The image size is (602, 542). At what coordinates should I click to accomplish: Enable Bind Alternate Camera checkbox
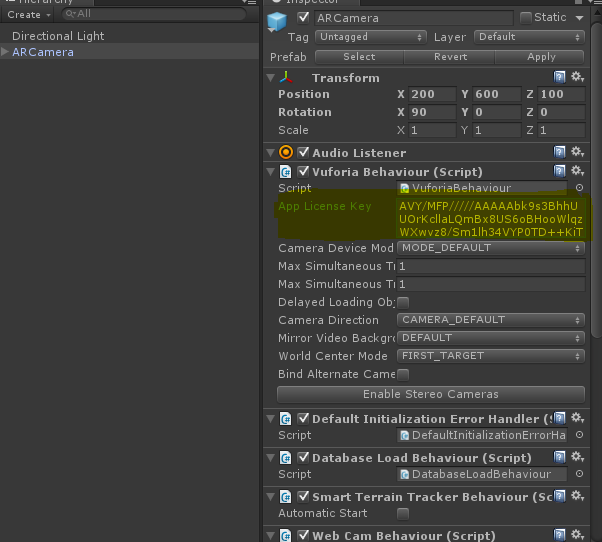(x=403, y=374)
